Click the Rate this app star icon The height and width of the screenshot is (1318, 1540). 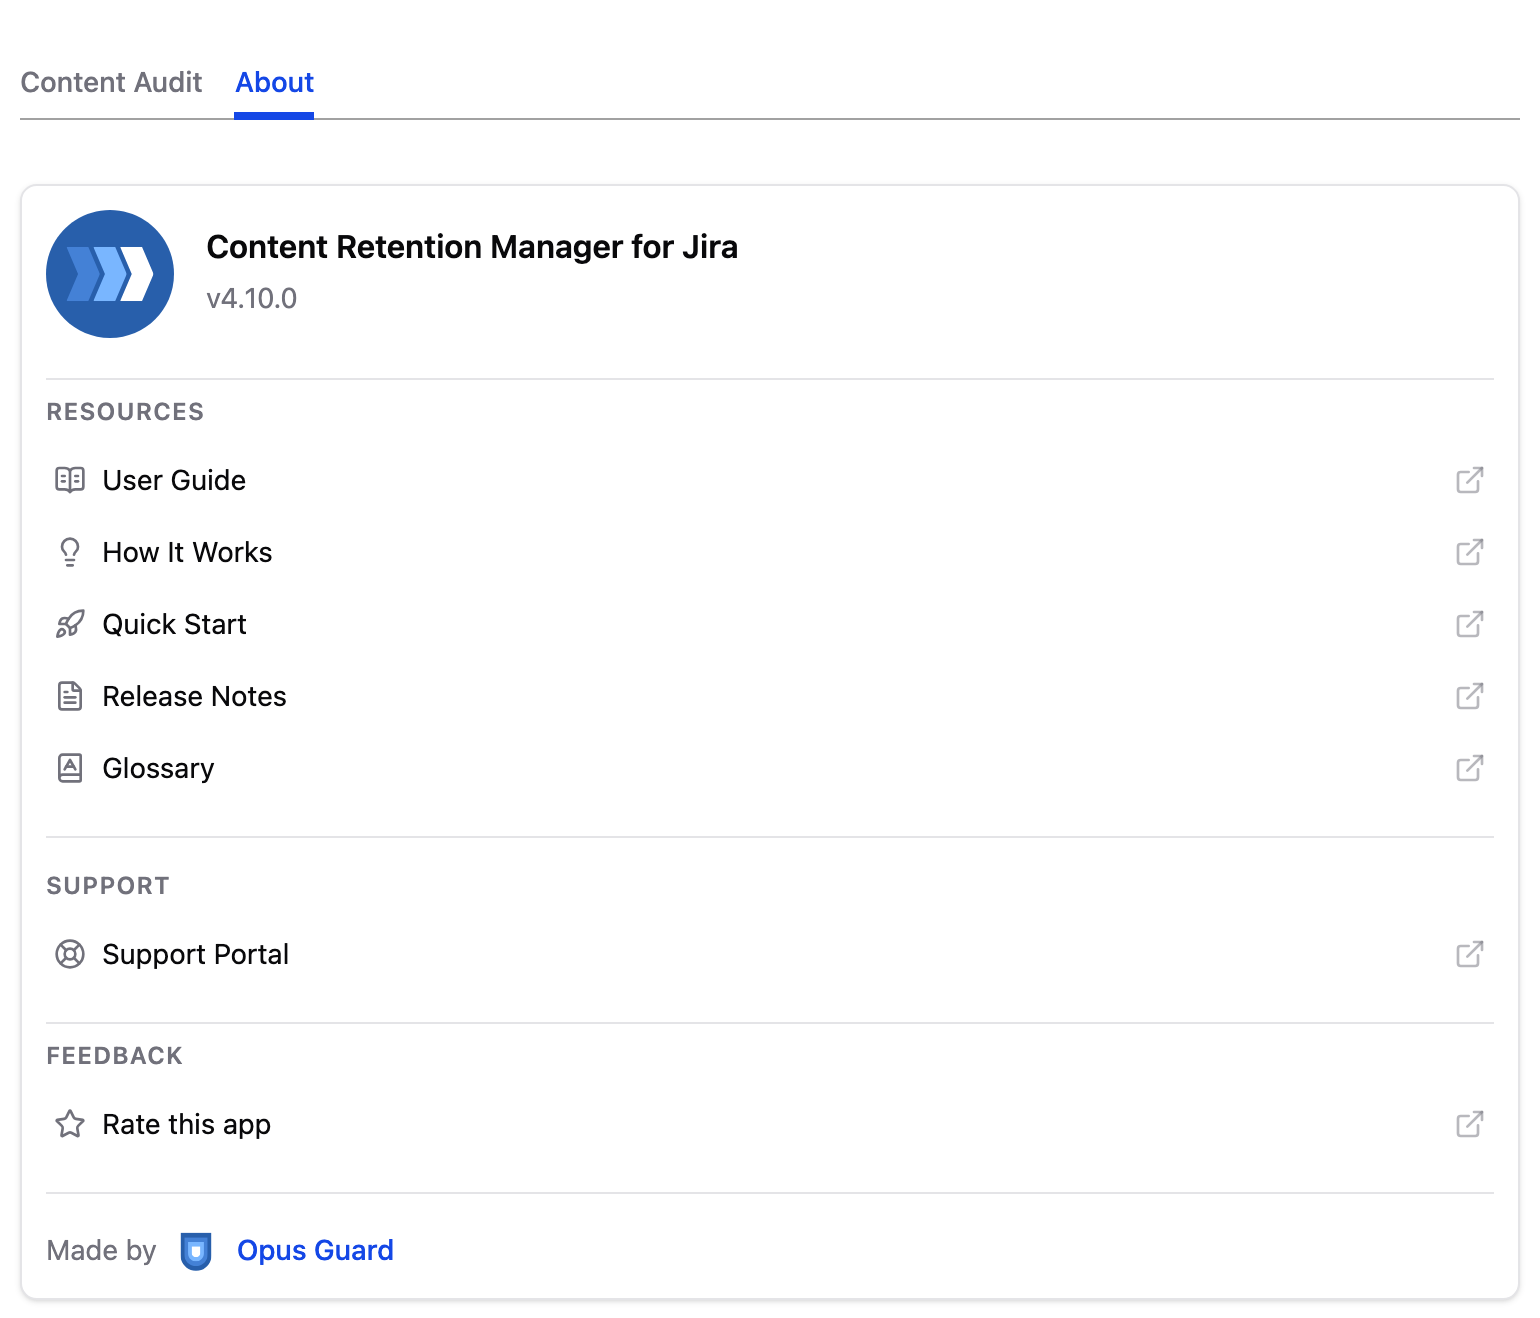coord(70,1124)
